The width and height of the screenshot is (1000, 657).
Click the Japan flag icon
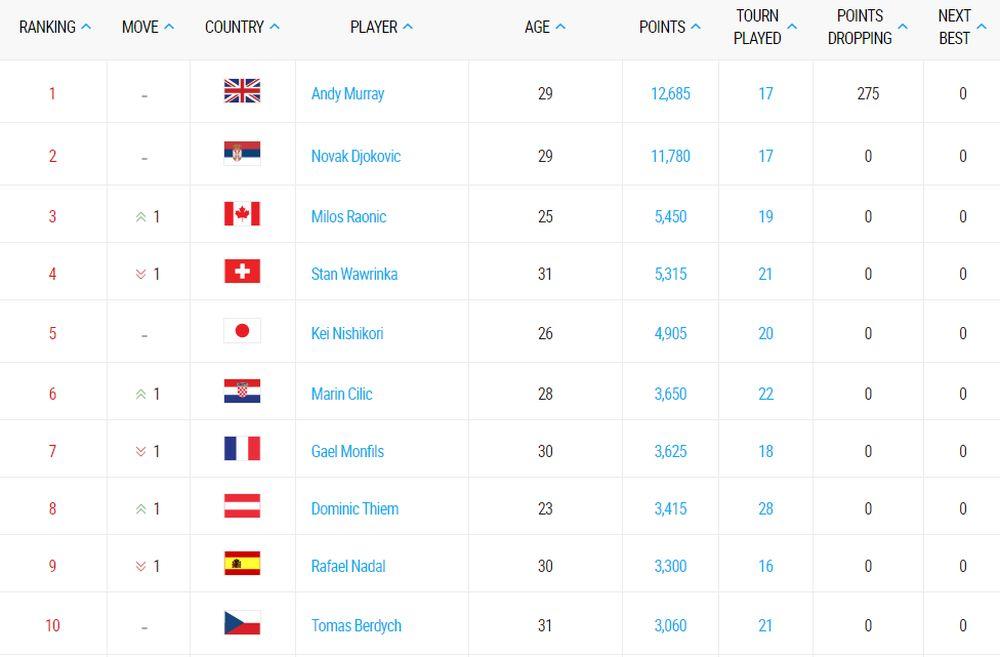(x=242, y=331)
